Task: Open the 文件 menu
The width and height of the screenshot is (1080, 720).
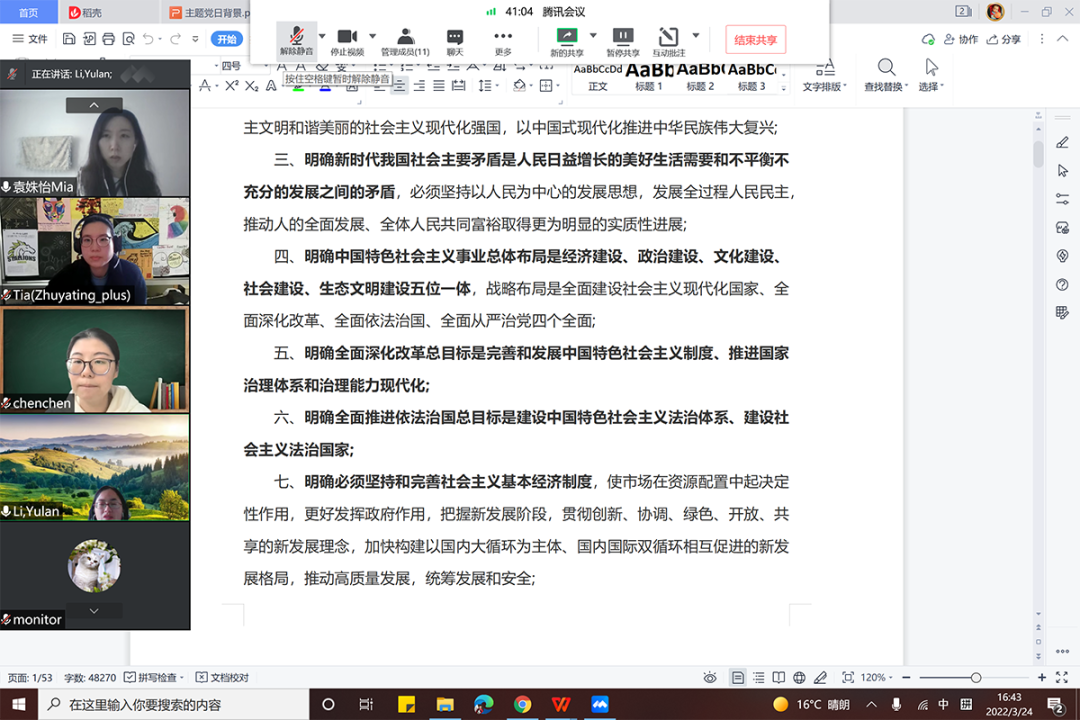Action: pos(30,39)
